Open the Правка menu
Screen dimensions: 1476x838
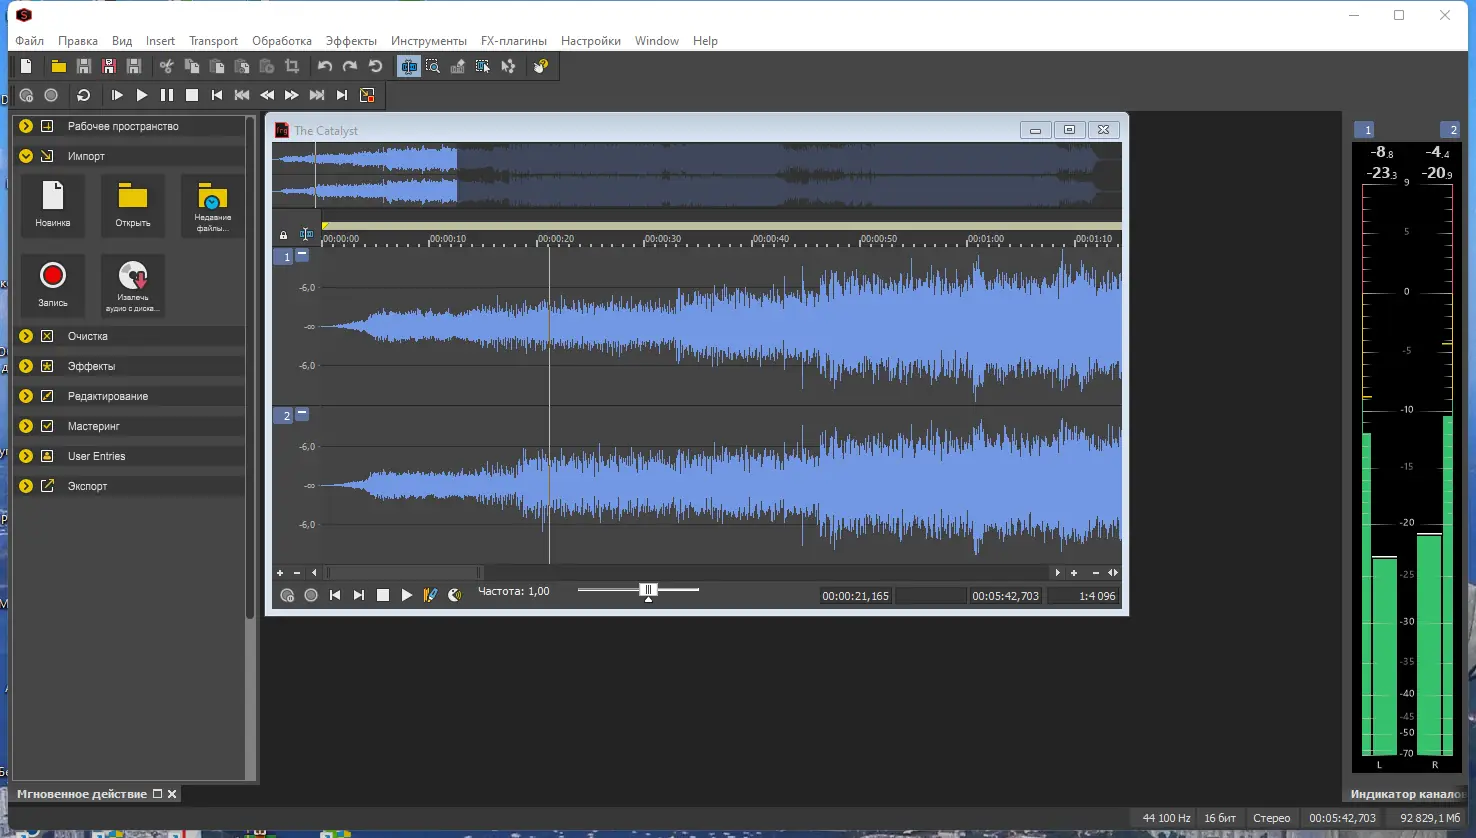point(78,41)
